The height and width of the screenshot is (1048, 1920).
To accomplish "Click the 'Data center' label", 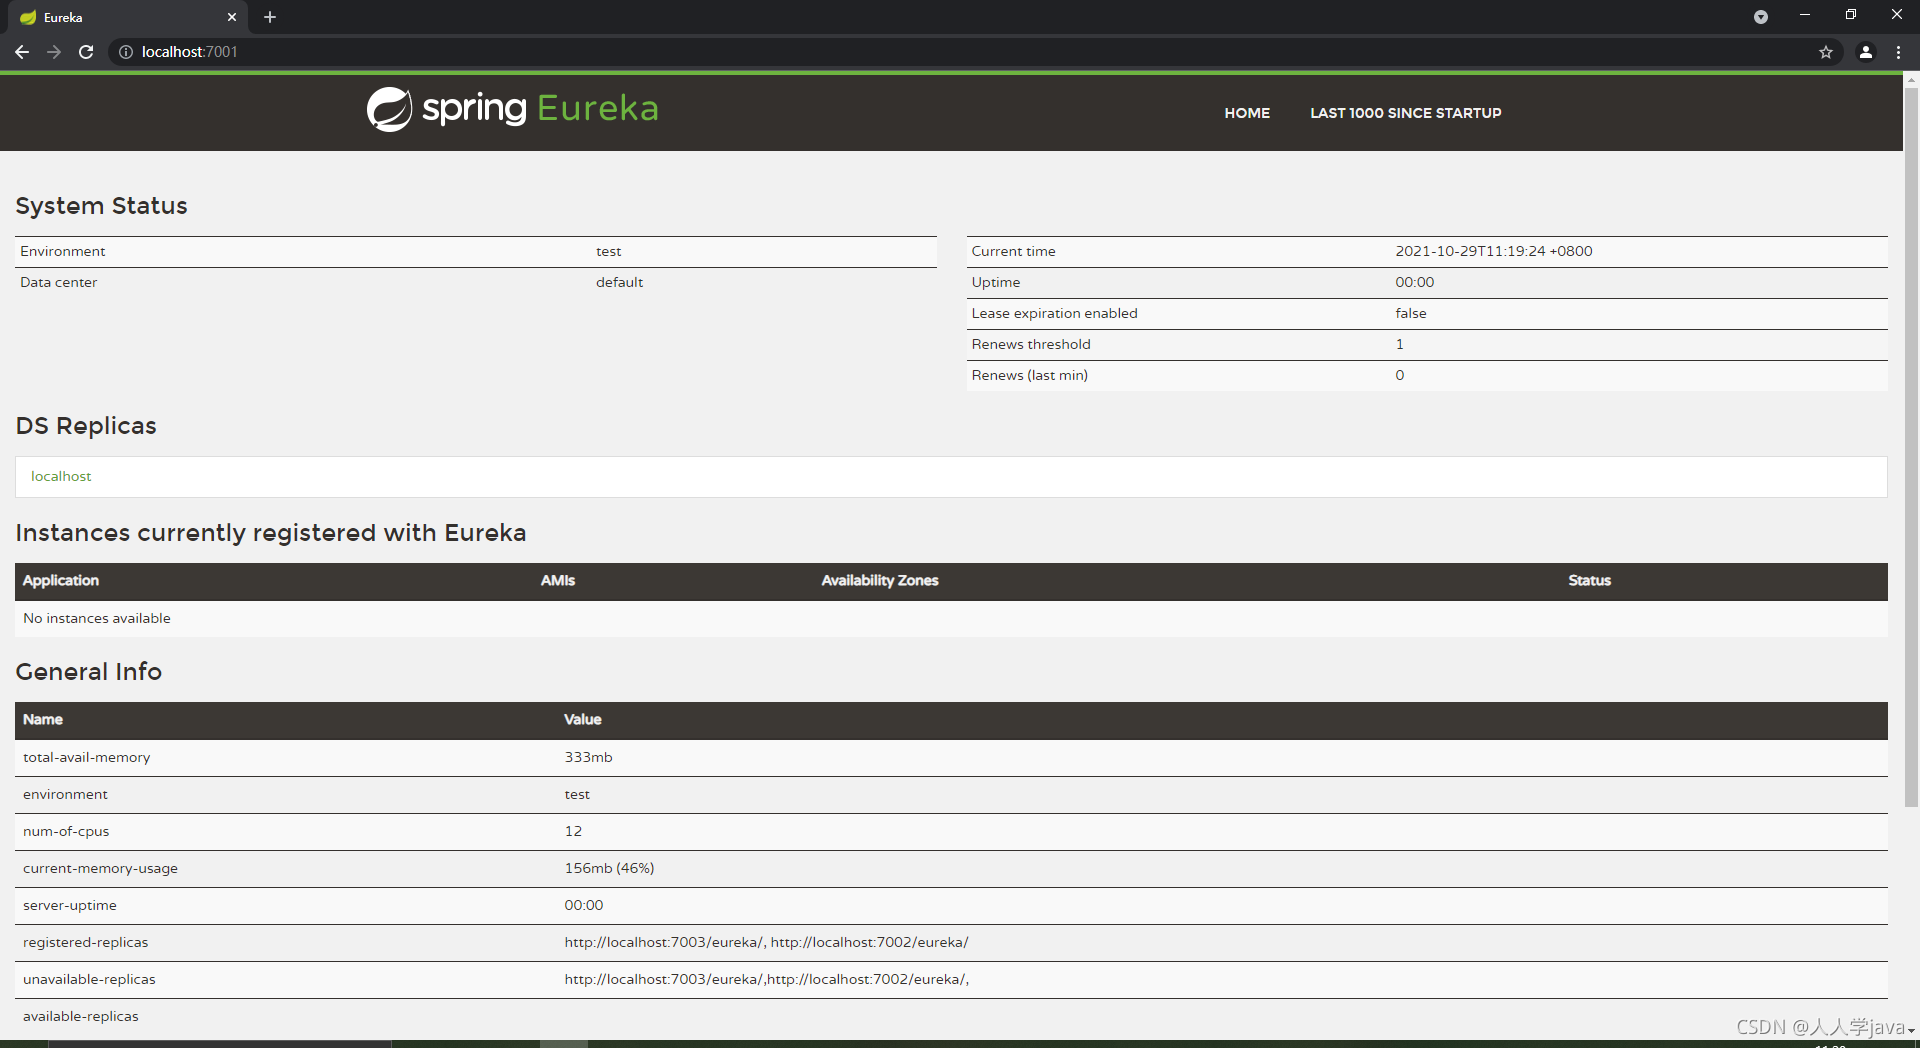I will 59,282.
